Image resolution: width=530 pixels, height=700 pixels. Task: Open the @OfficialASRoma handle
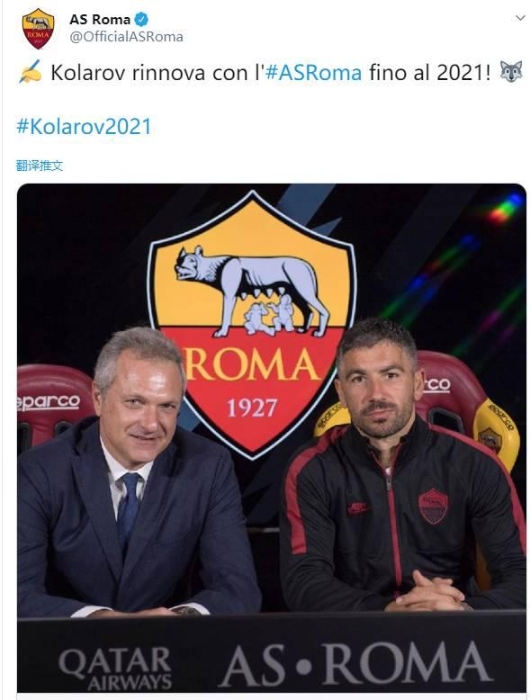tap(126, 37)
